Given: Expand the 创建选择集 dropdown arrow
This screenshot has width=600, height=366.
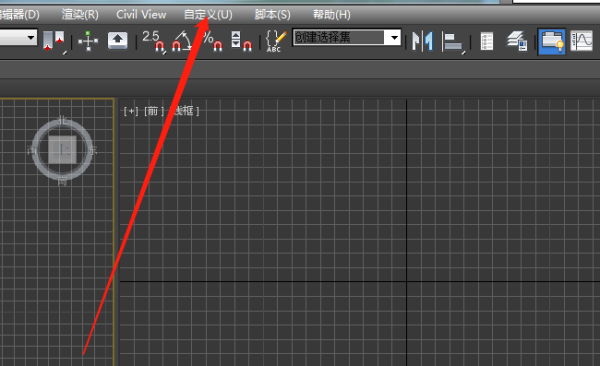Looking at the screenshot, I should click(394, 38).
